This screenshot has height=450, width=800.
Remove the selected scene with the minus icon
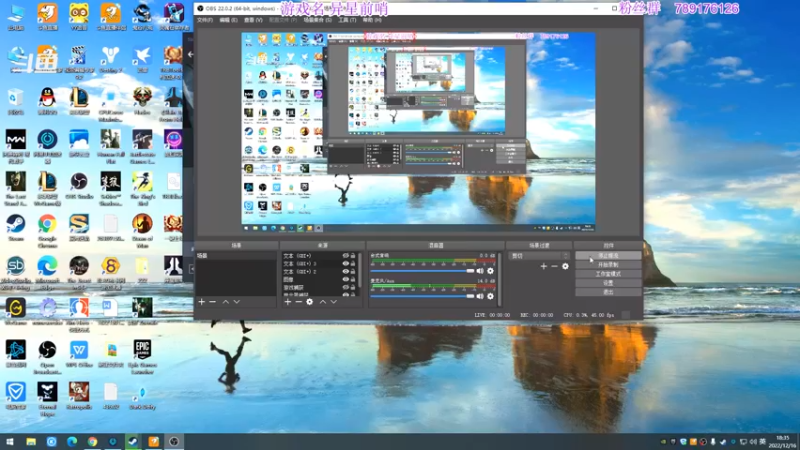point(212,302)
